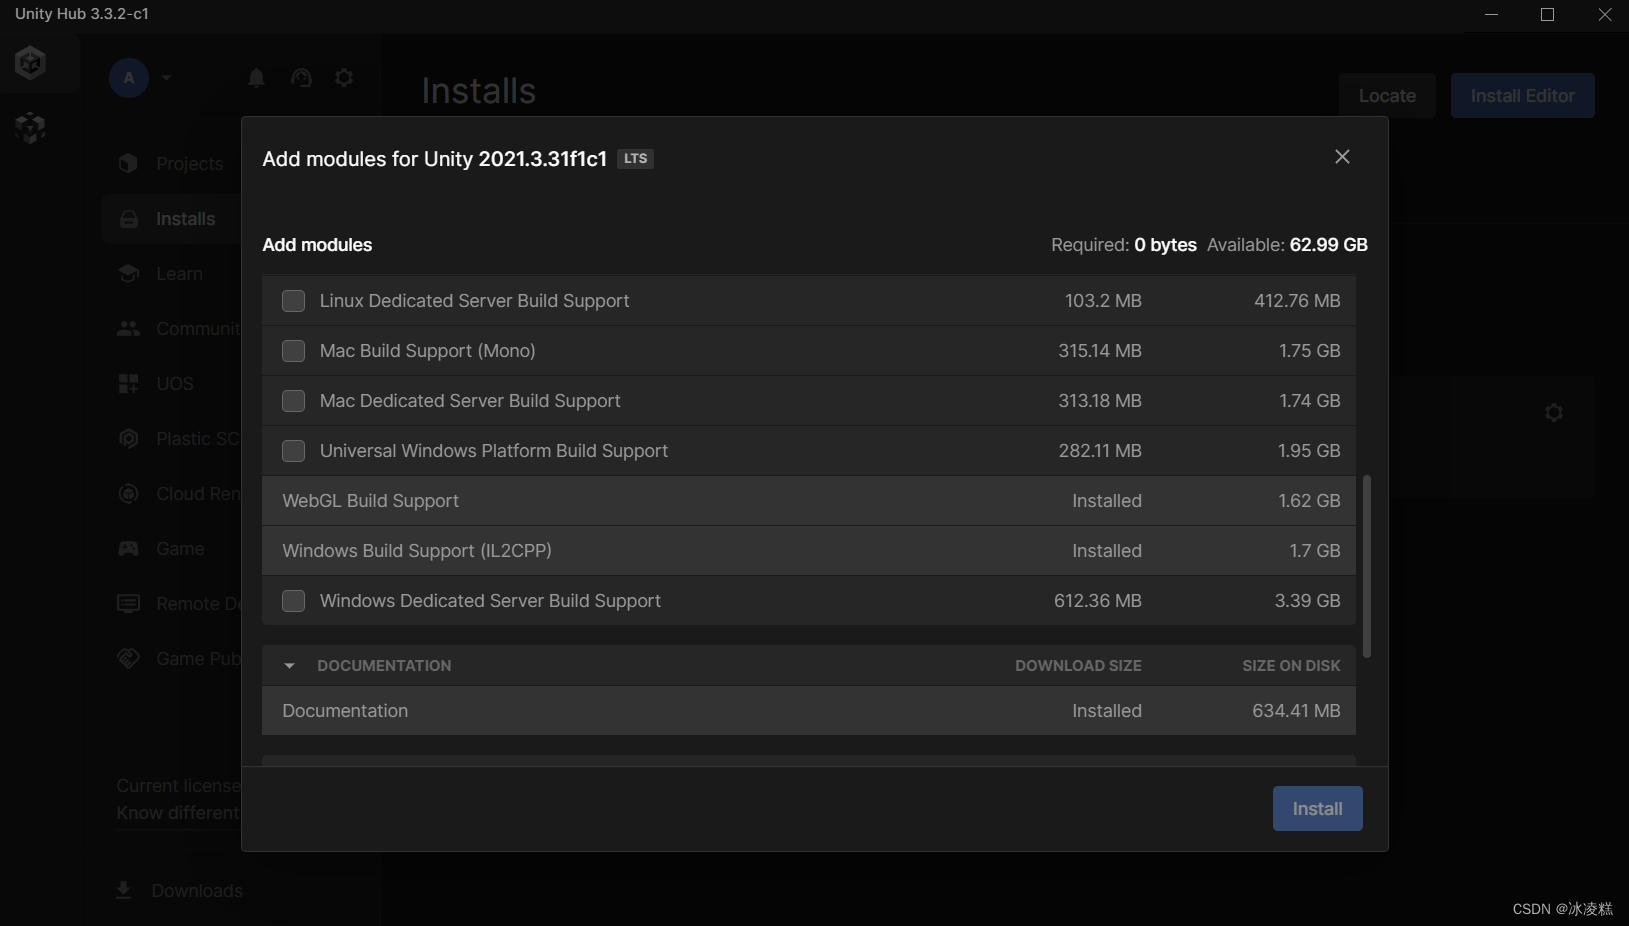
Task: Check Universal Windows Platform Build Support
Action: pos(293,451)
